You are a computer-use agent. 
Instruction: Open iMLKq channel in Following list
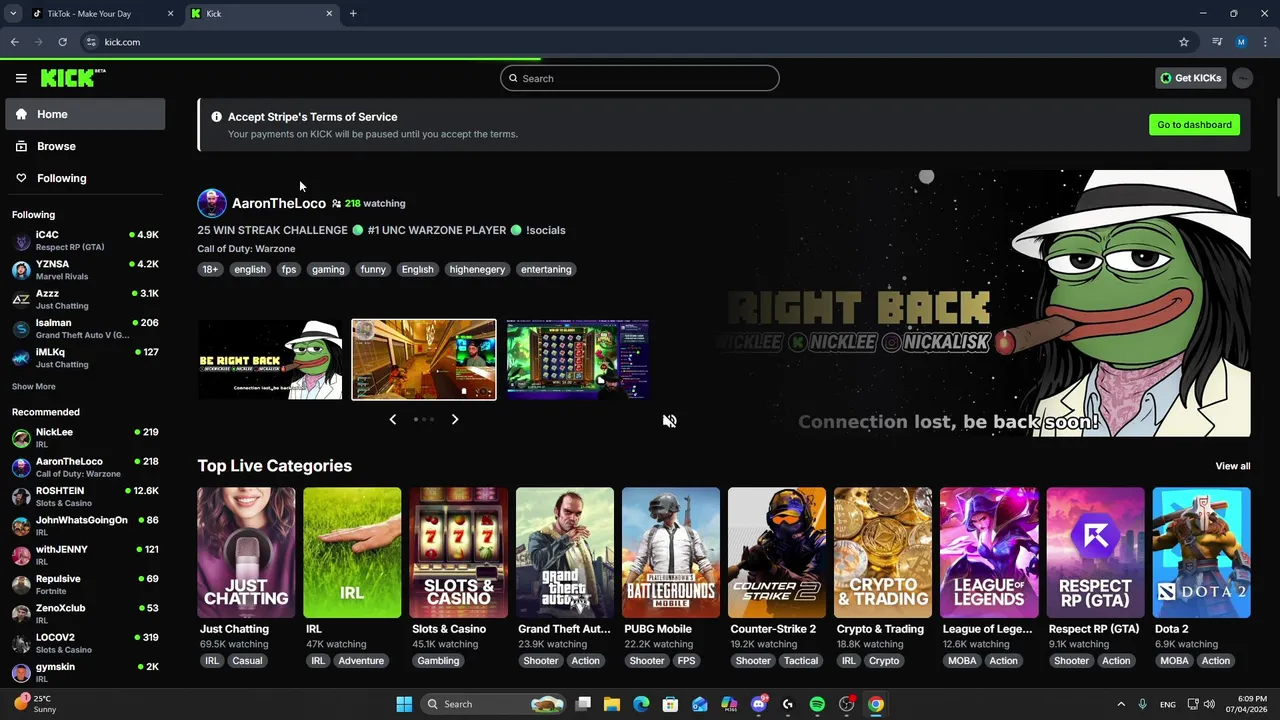[x=85, y=358]
